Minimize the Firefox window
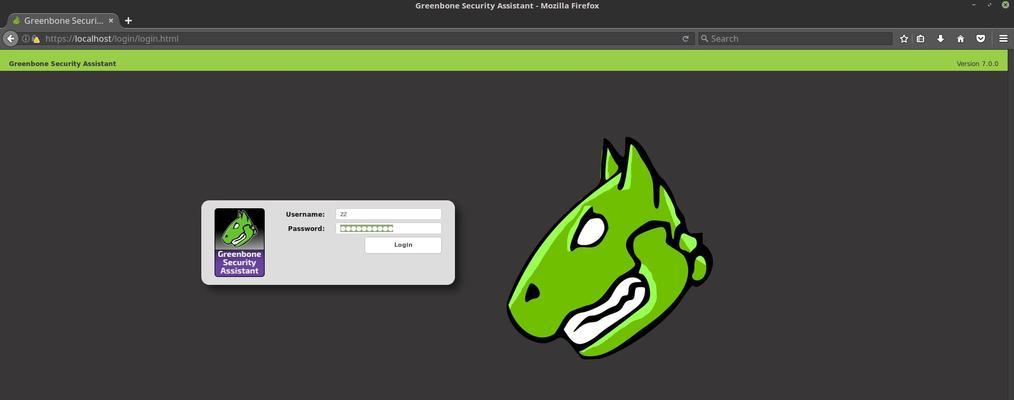The image size is (1014, 400). coord(974,6)
